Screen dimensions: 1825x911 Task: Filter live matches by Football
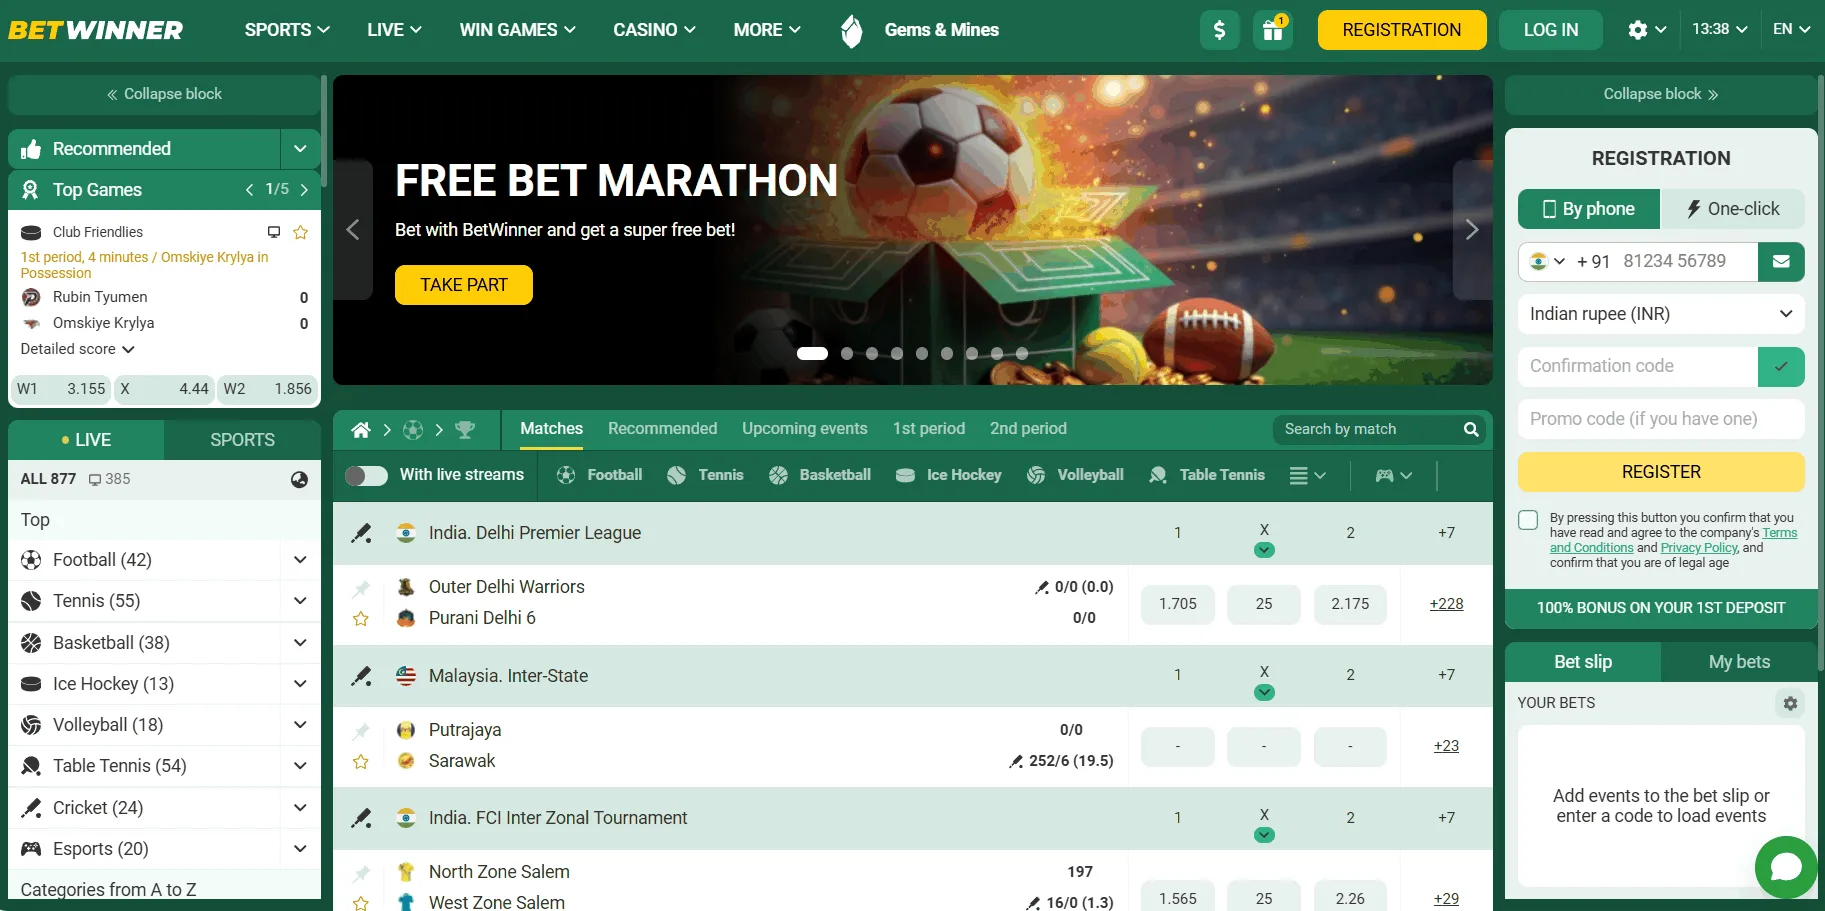click(x=598, y=475)
